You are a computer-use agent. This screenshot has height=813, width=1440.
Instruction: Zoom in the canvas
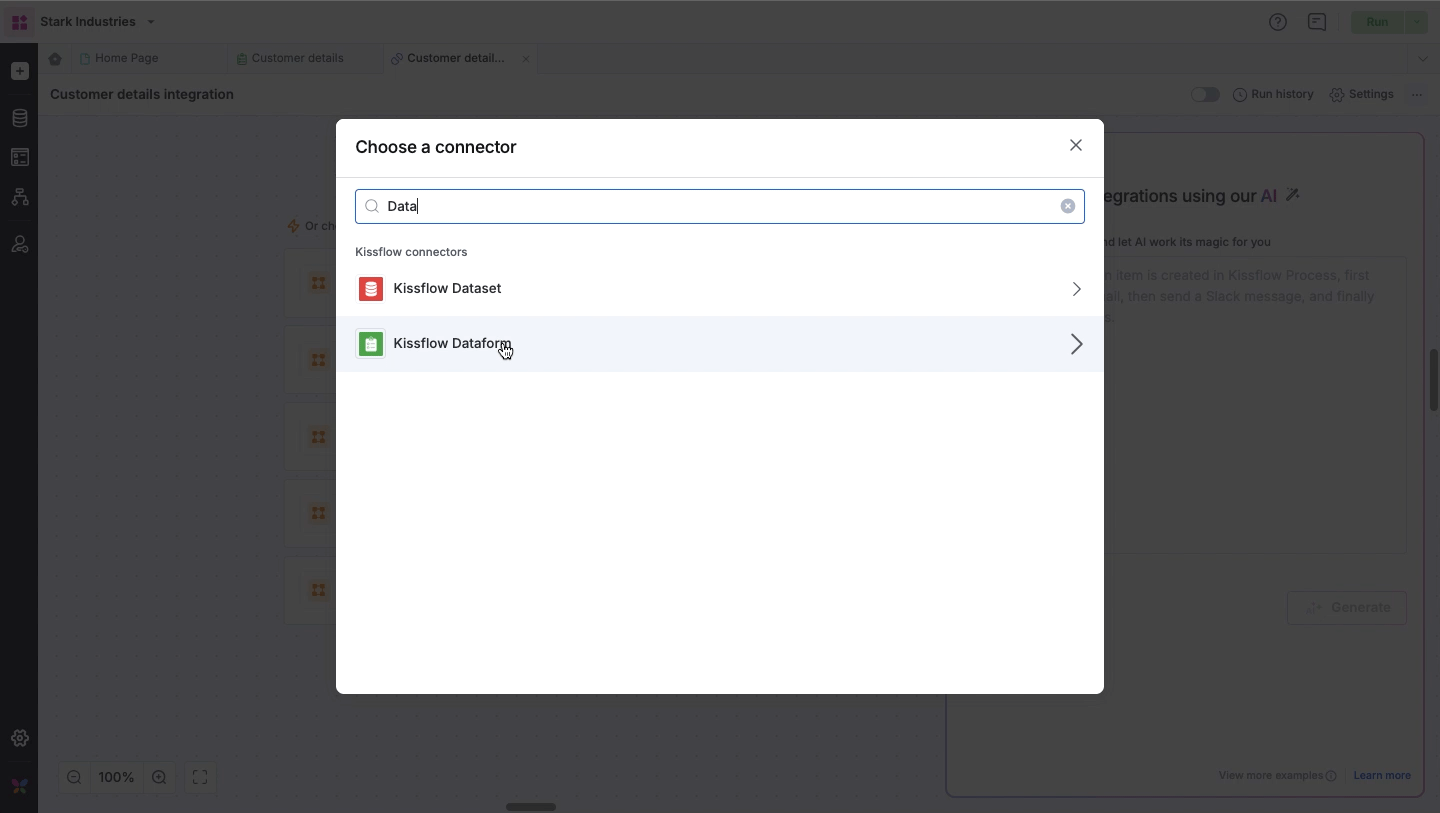[159, 777]
